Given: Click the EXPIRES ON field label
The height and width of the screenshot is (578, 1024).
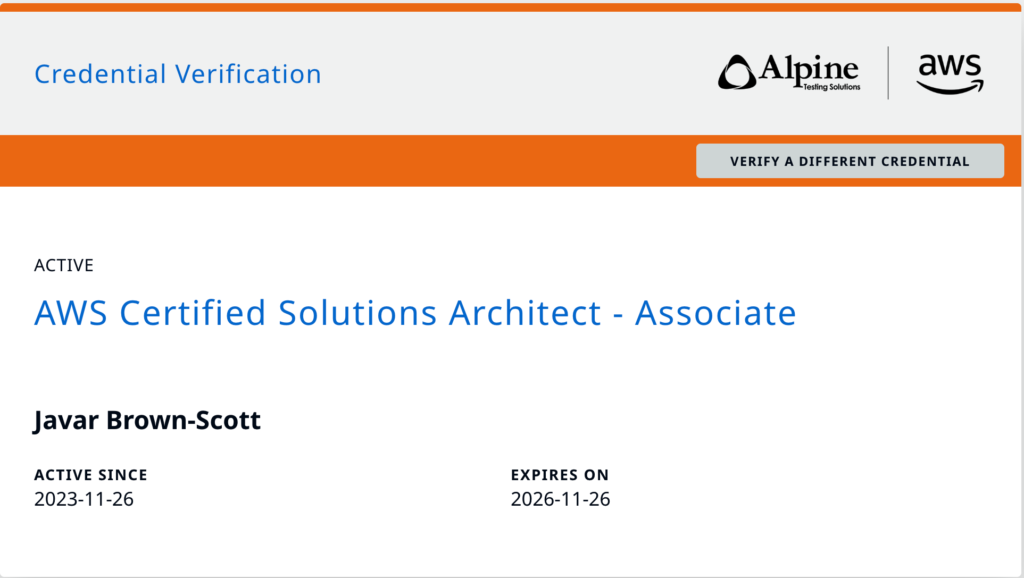Looking at the screenshot, I should [x=559, y=475].
